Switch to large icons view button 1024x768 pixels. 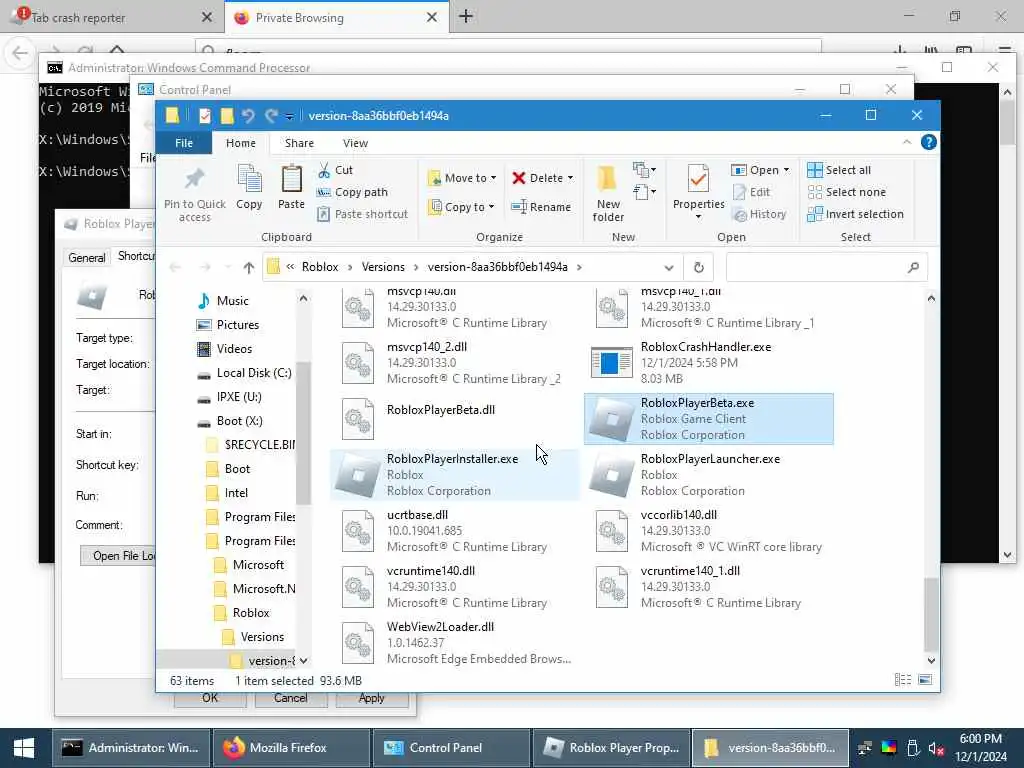pos(925,680)
